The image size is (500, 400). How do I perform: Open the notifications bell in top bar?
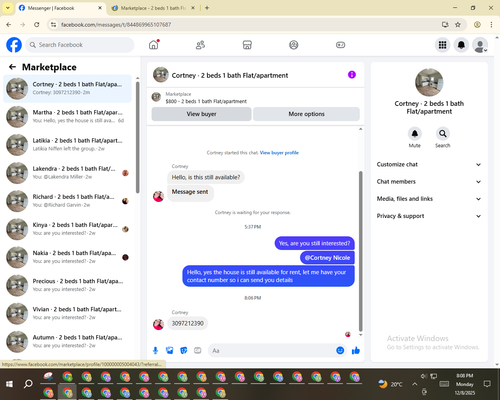click(461, 45)
